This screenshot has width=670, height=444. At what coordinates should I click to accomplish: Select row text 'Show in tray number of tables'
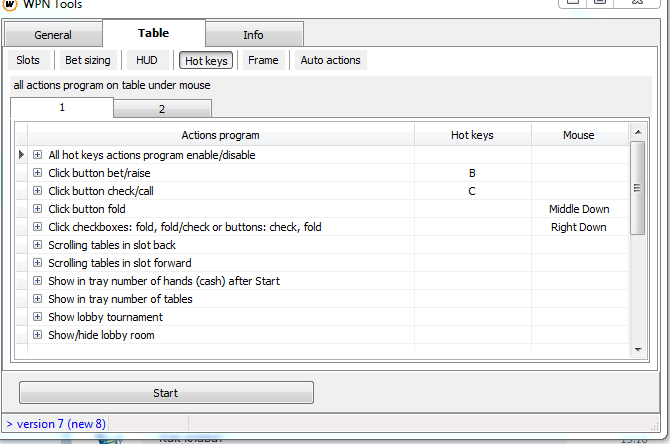pyautogui.click(x=120, y=299)
